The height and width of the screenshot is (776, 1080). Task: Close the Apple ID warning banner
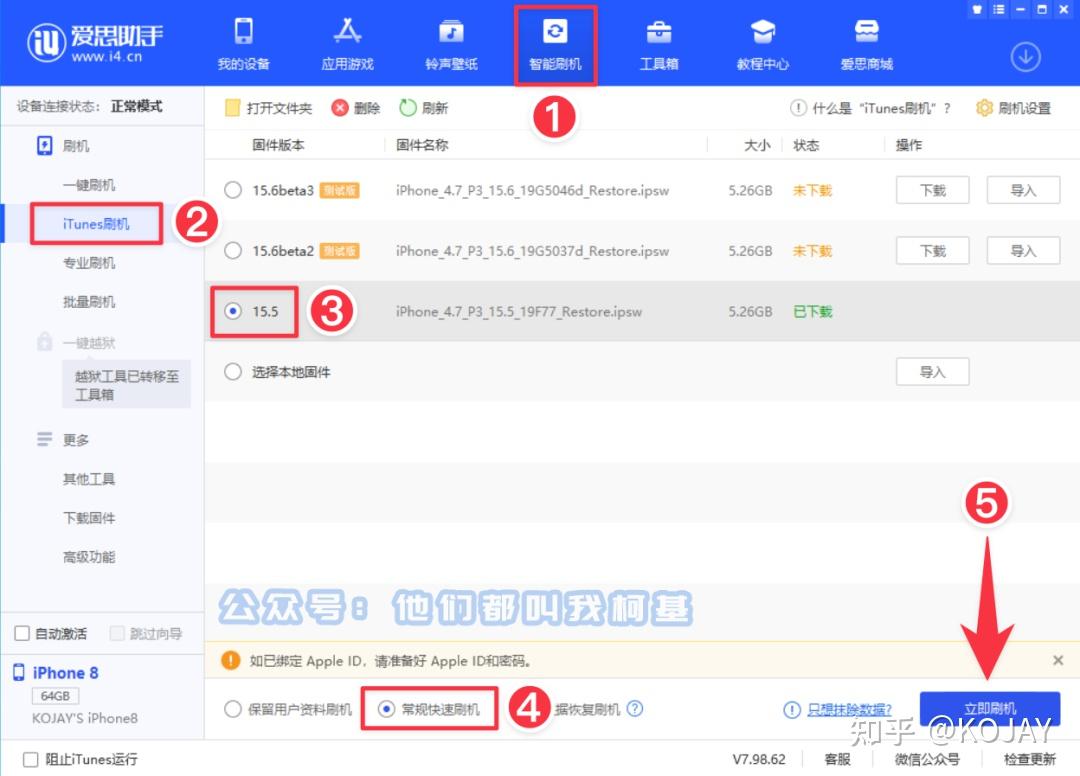click(x=1058, y=660)
